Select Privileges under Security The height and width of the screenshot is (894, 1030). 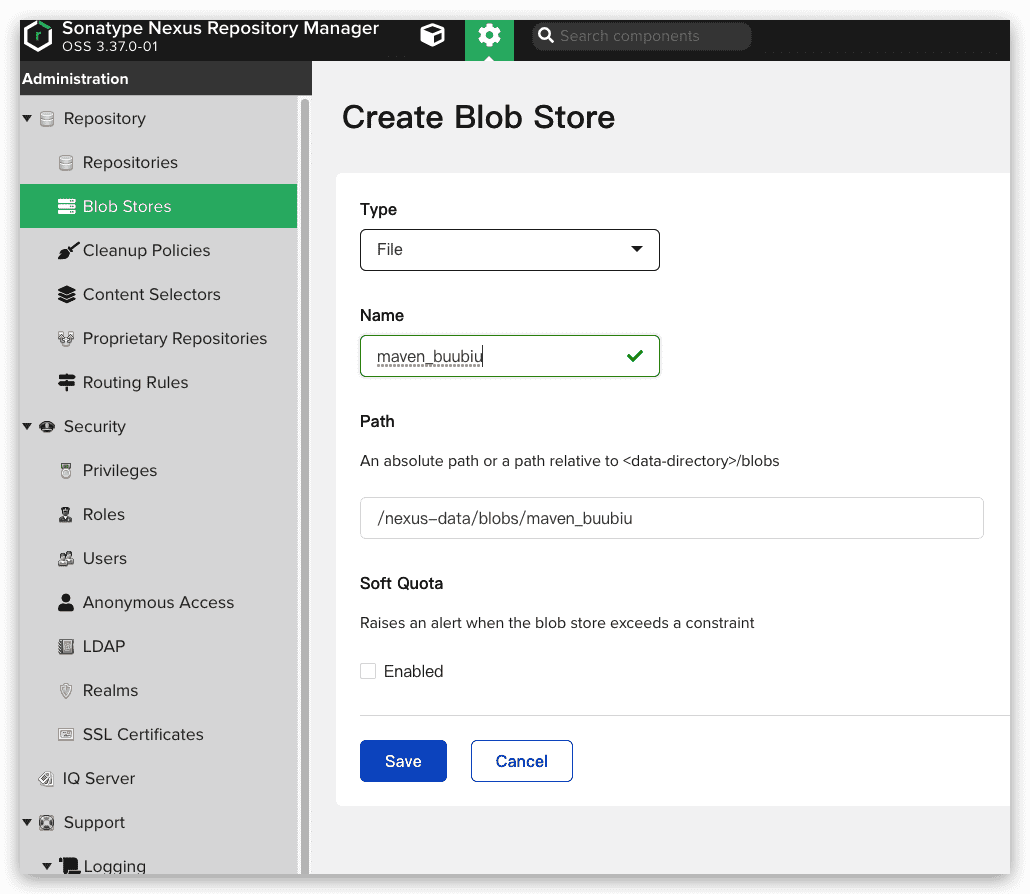pyautogui.click(x=120, y=471)
